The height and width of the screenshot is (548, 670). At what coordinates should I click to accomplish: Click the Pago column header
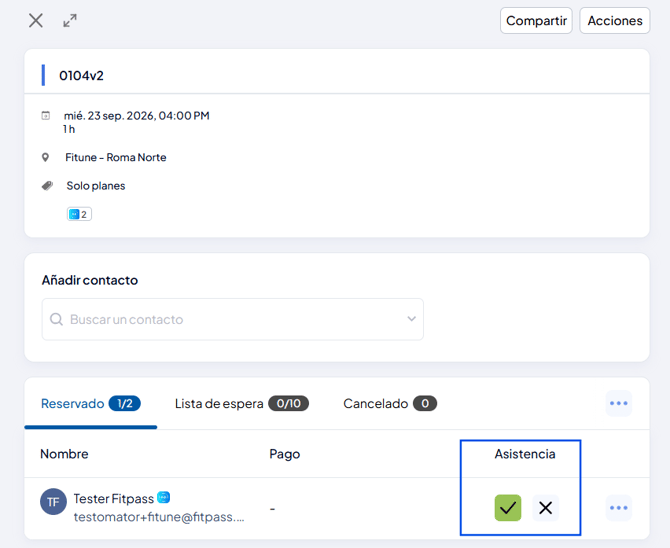click(x=285, y=454)
